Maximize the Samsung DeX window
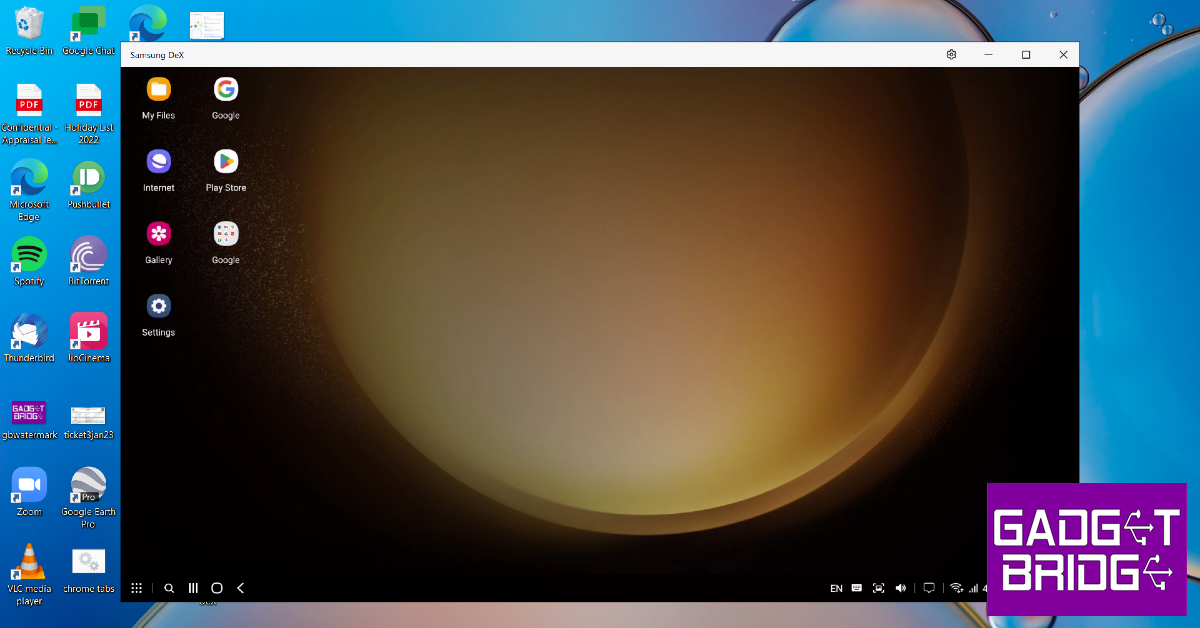The image size is (1200, 628). [x=1026, y=55]
